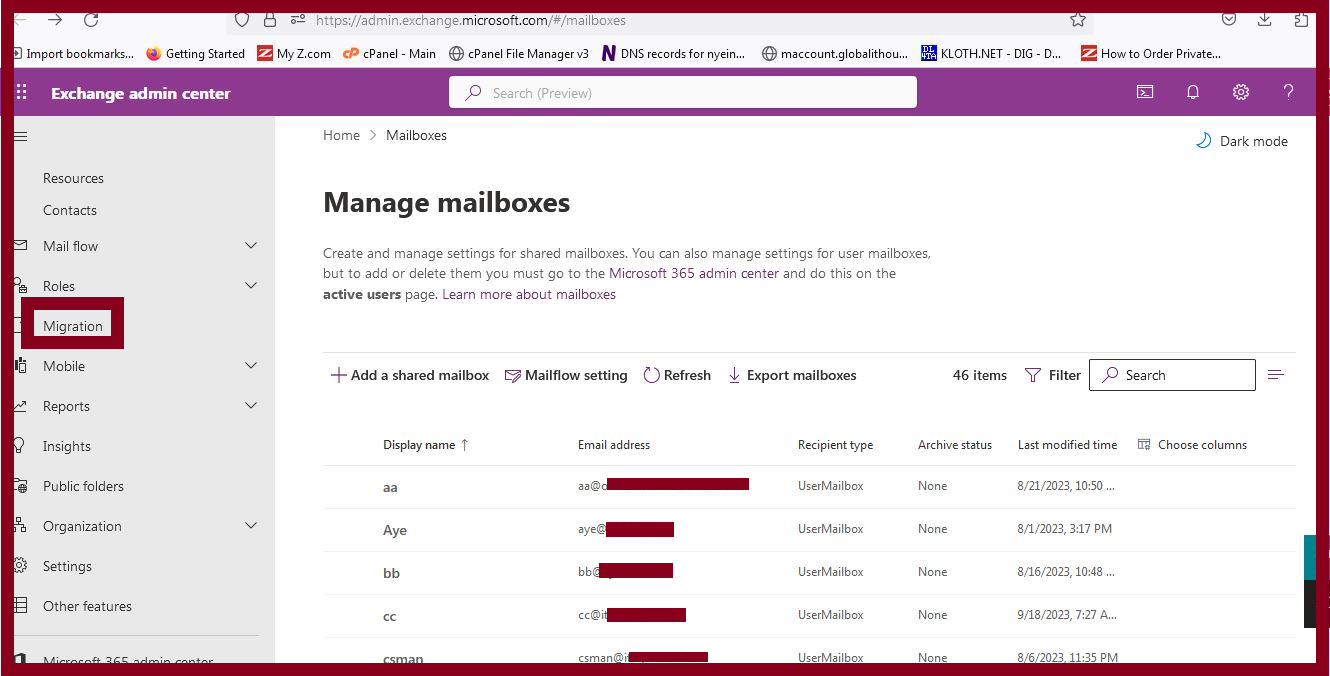Open the cPanel - Main bookmark
1330x676 pixels.
pyautogui.click(x=389, y=54)
